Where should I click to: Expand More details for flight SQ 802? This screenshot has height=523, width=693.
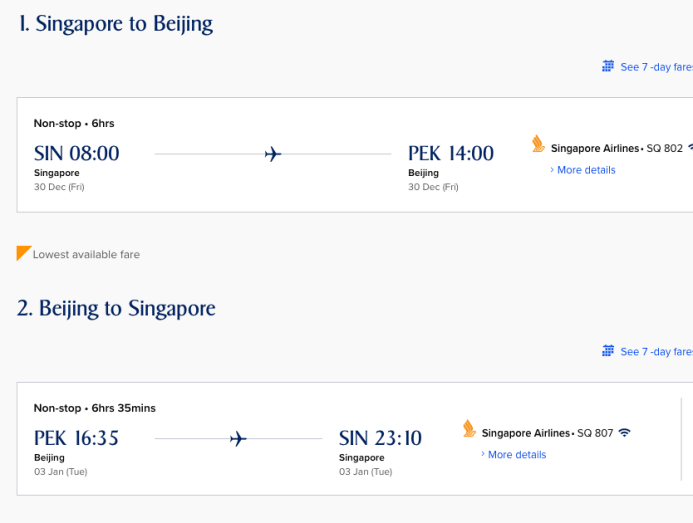coord(585,170)
